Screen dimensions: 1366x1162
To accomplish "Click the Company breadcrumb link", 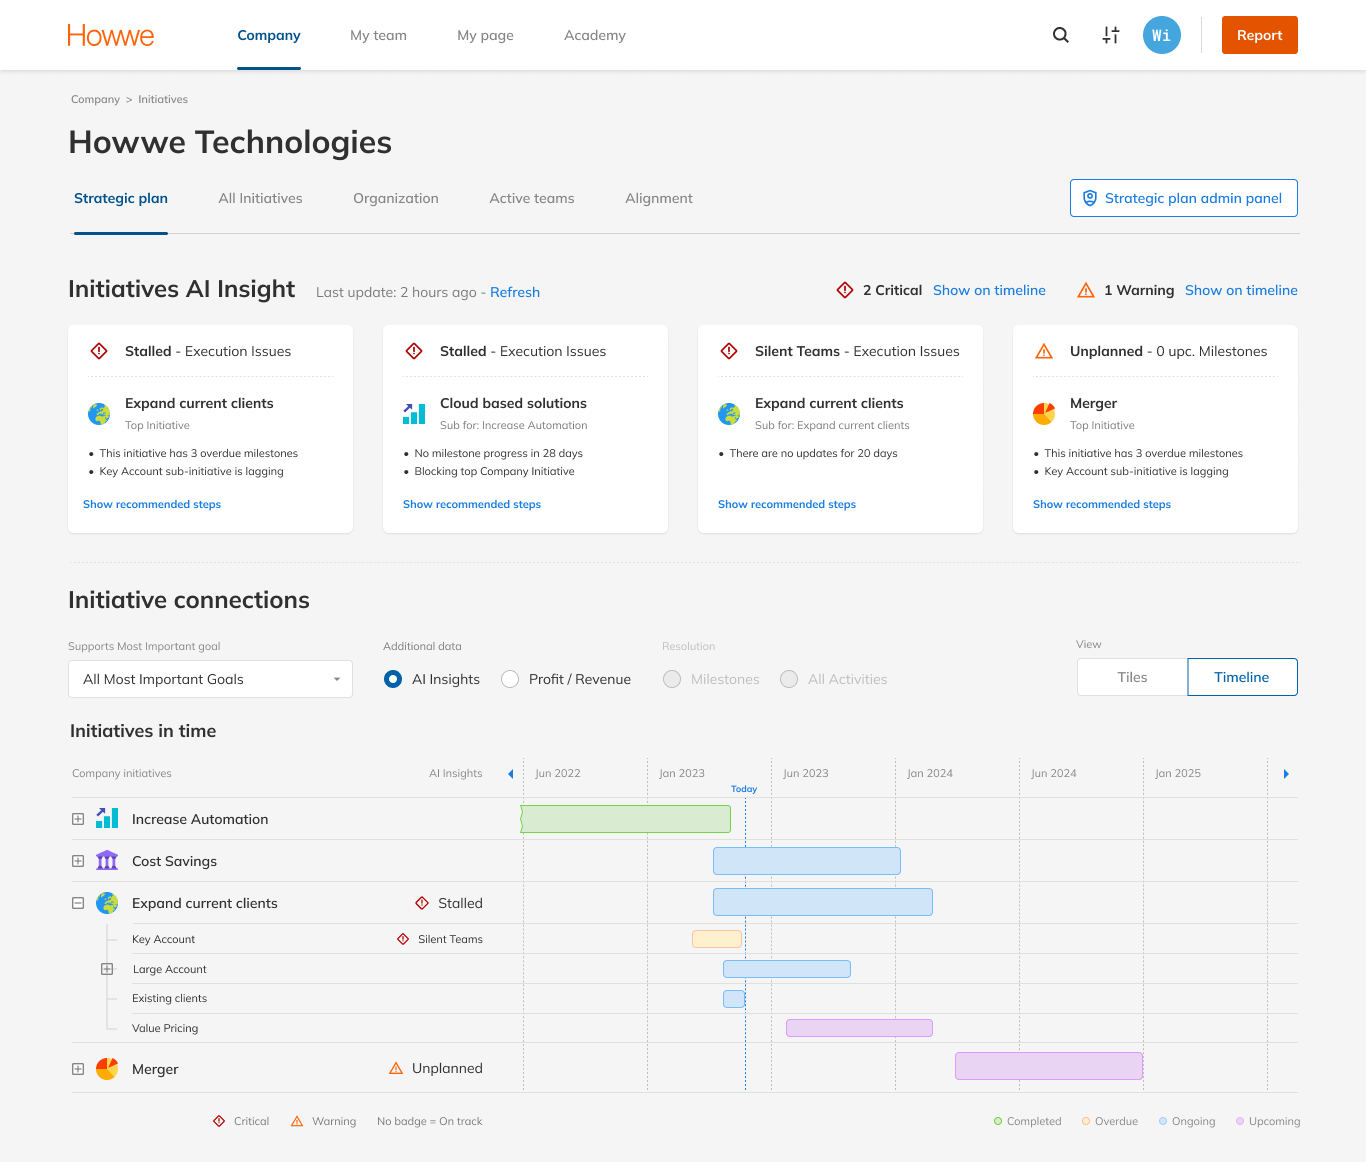I will pyautogui.click(x=95, y=99).
